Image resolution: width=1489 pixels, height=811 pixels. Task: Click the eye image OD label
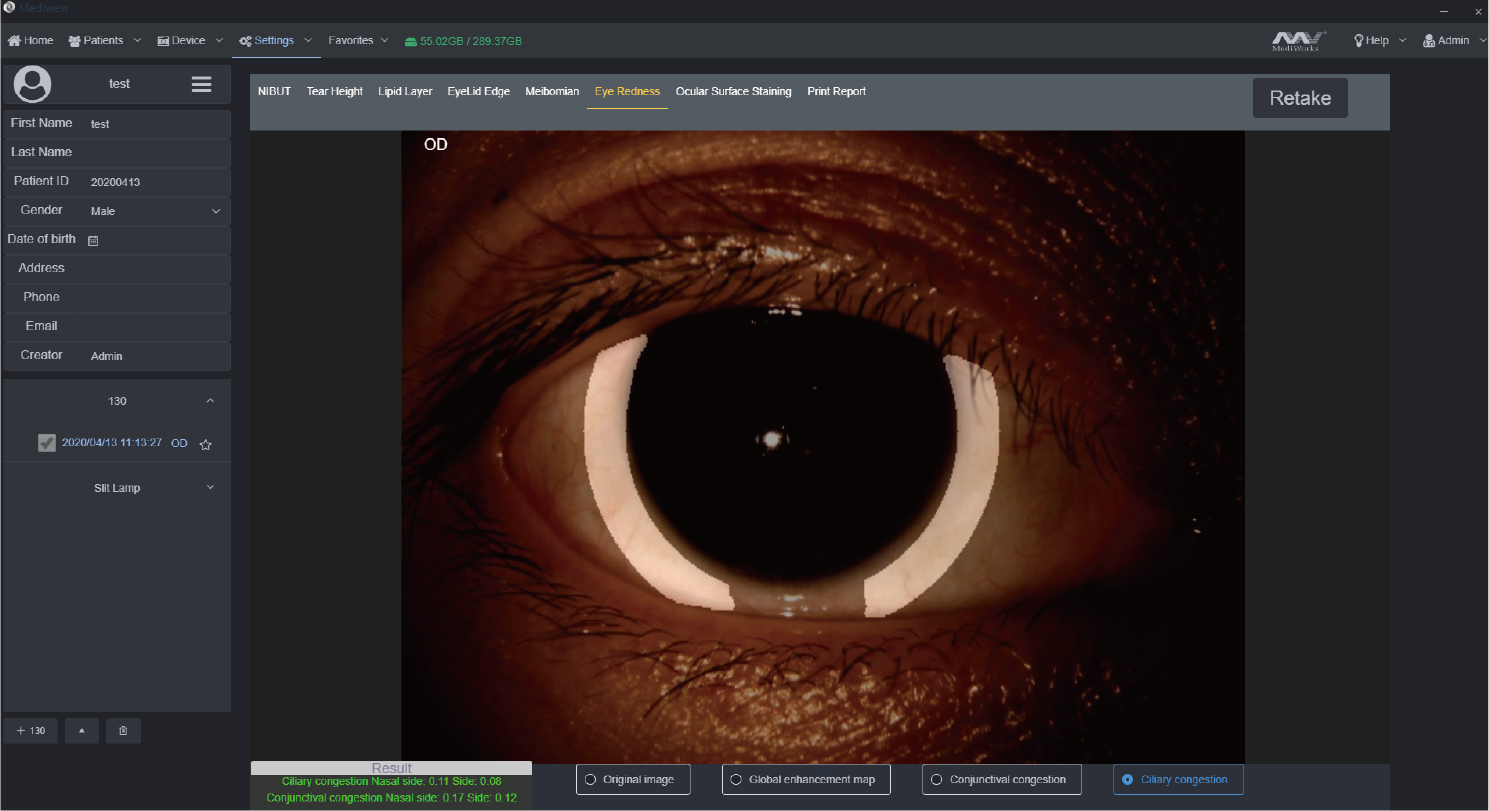pyautogui.click(x=436, y=145)
